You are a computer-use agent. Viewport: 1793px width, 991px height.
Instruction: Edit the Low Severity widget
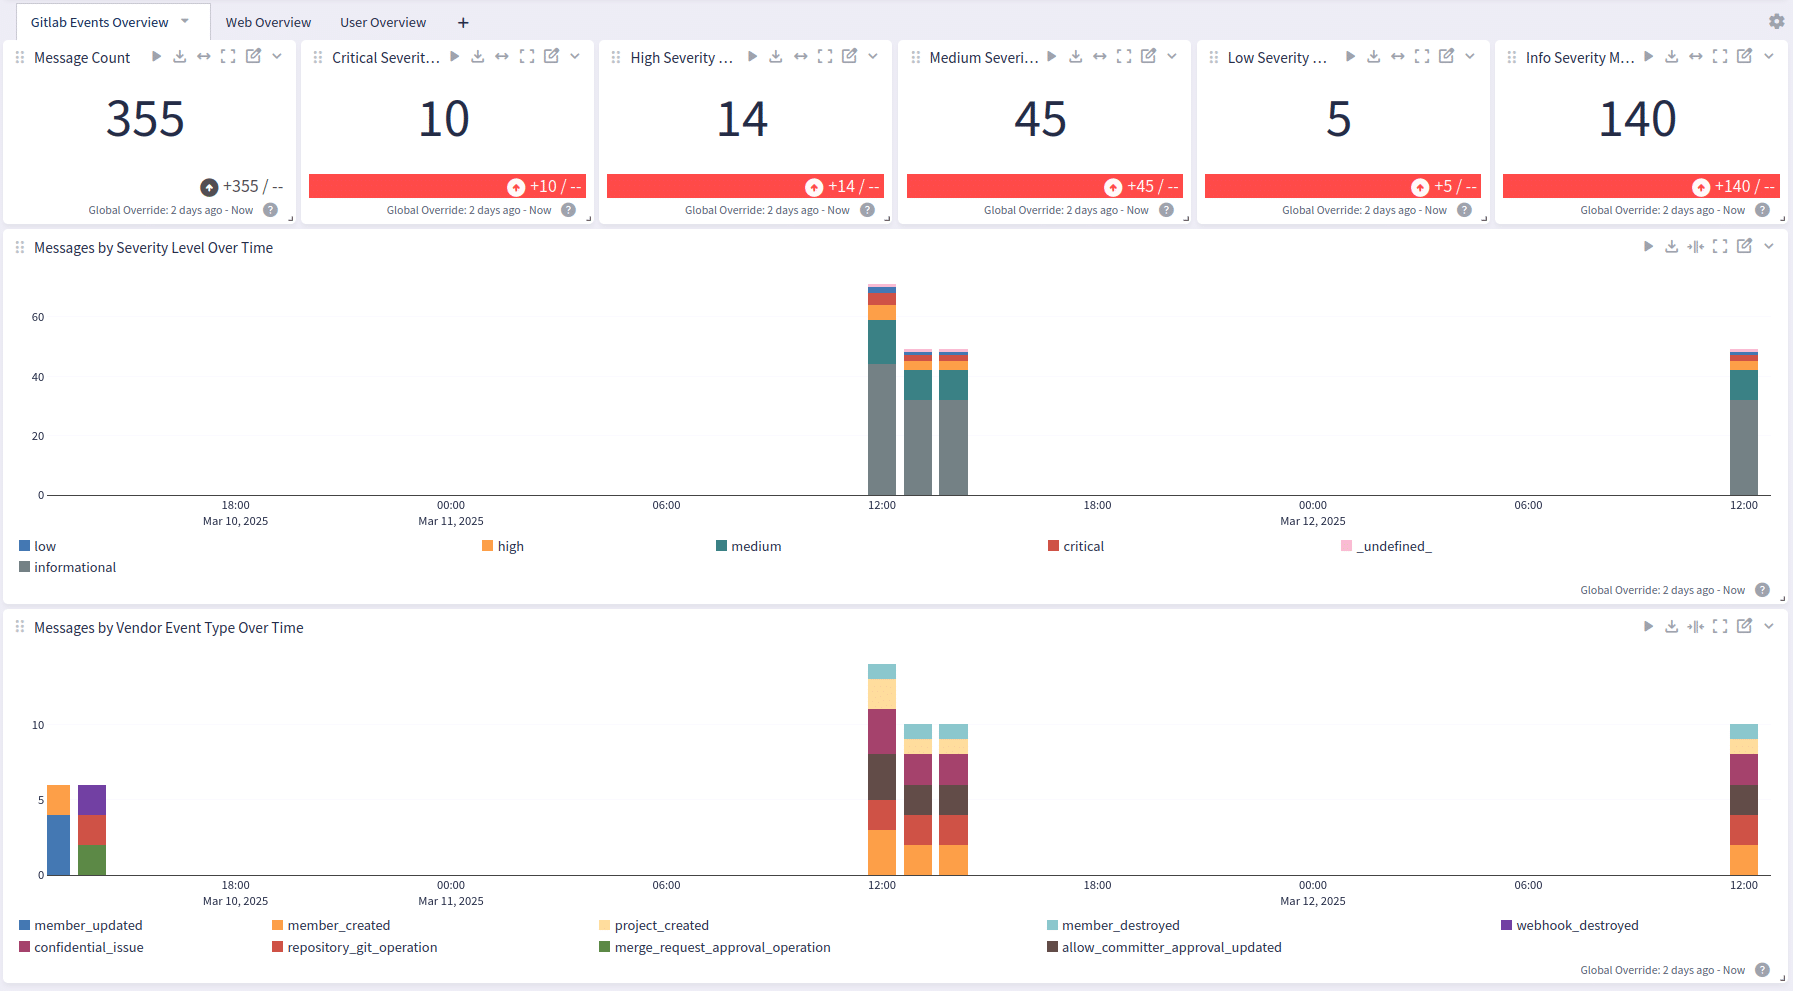(1446, 57)
